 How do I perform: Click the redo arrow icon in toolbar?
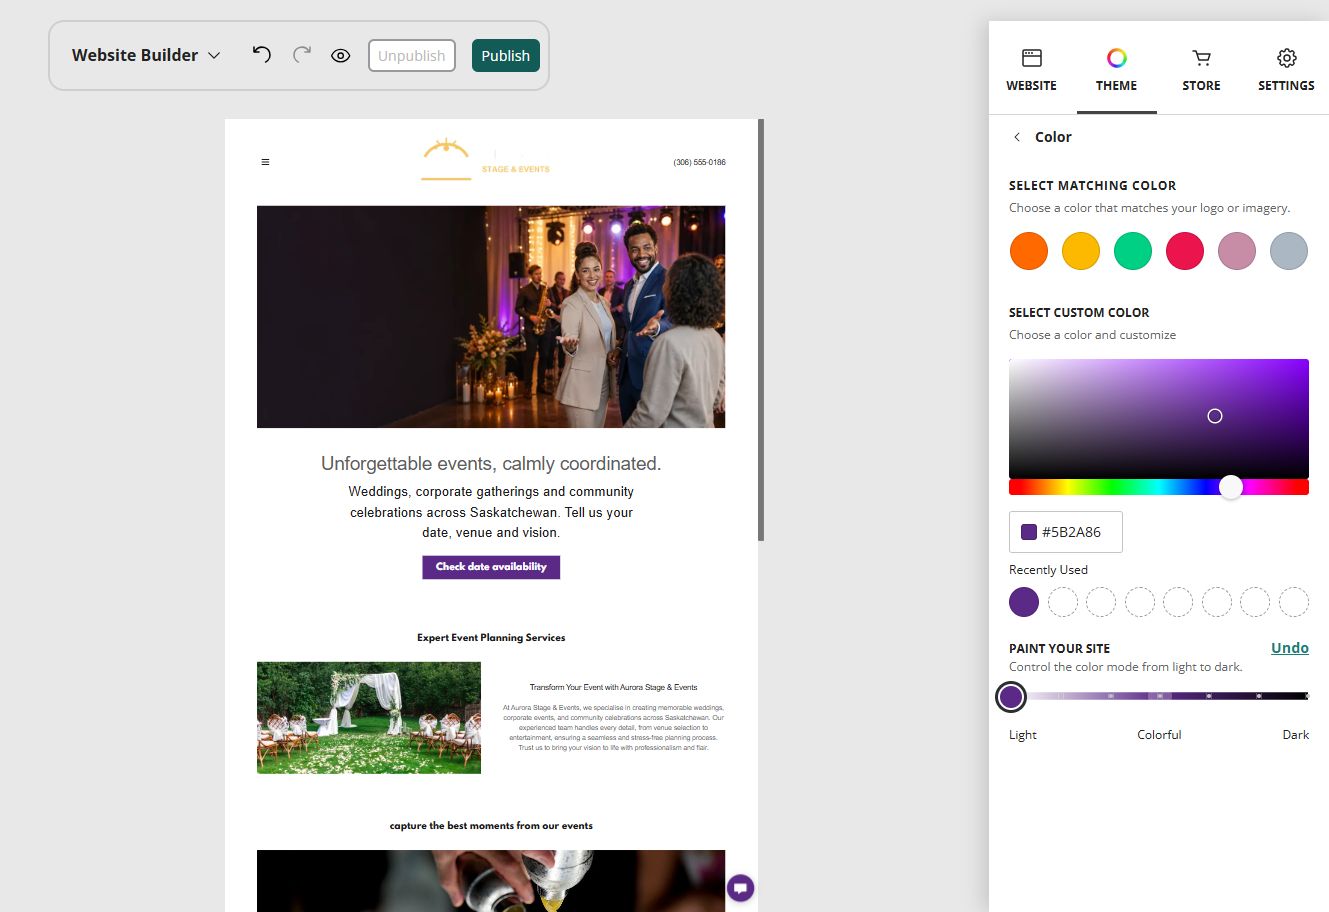(302, 55)
